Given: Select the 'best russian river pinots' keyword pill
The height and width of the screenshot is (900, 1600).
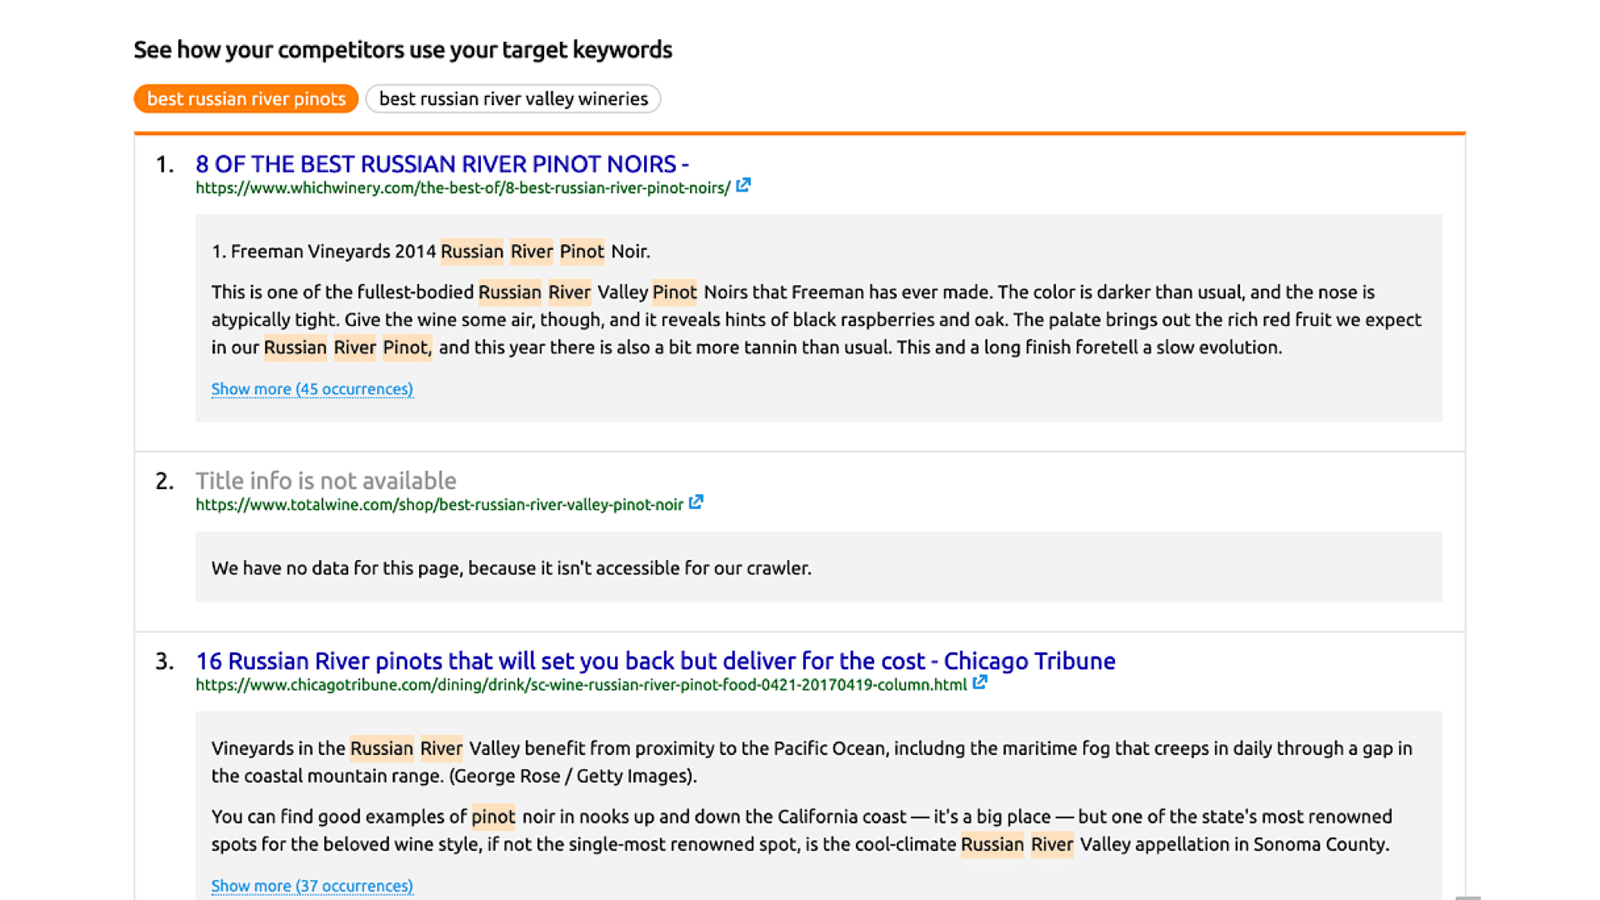Looking at the screenshot, I should (x=245, y=98).
